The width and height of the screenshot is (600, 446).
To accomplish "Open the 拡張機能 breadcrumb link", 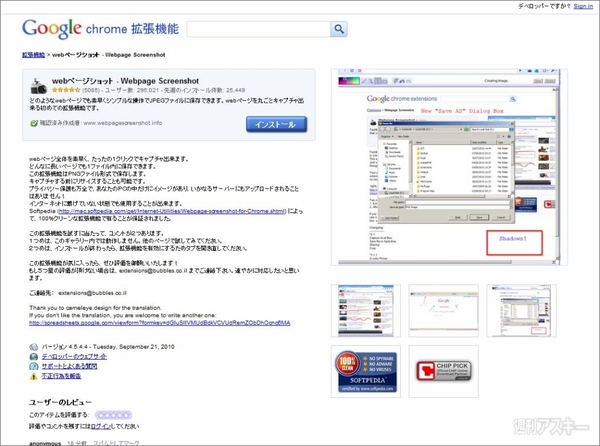I will tap(33, 55).
